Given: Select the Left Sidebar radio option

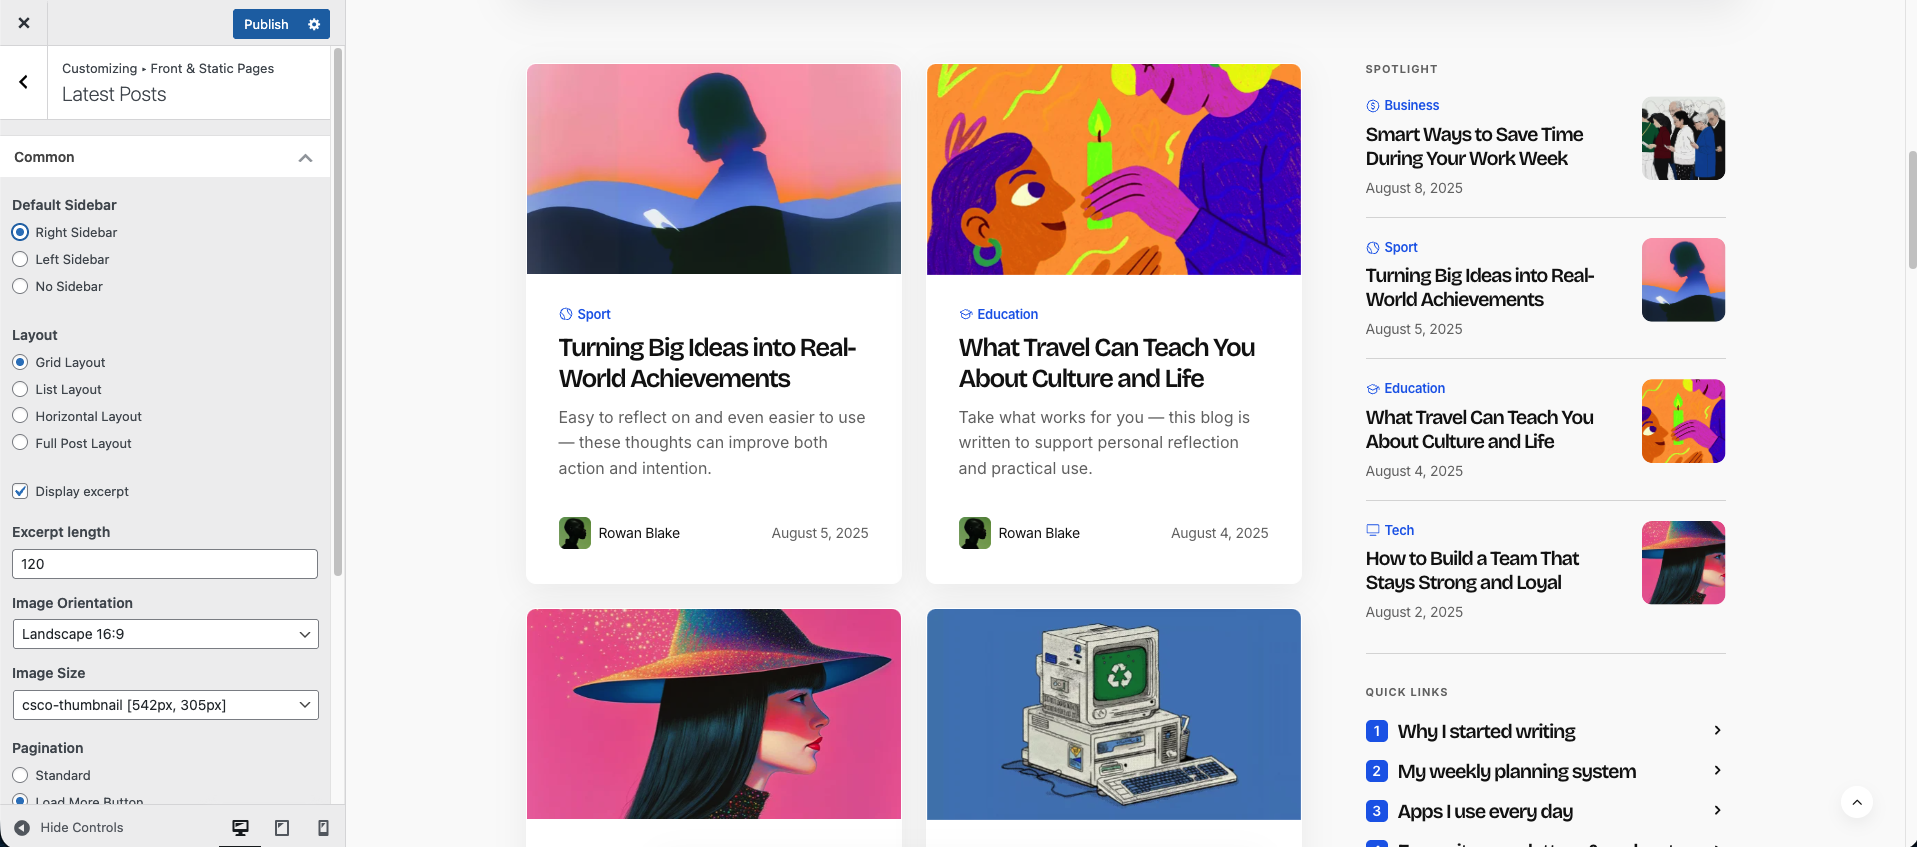Looking at the screenshot, I should pyautogui.click(x=20, y=259).
